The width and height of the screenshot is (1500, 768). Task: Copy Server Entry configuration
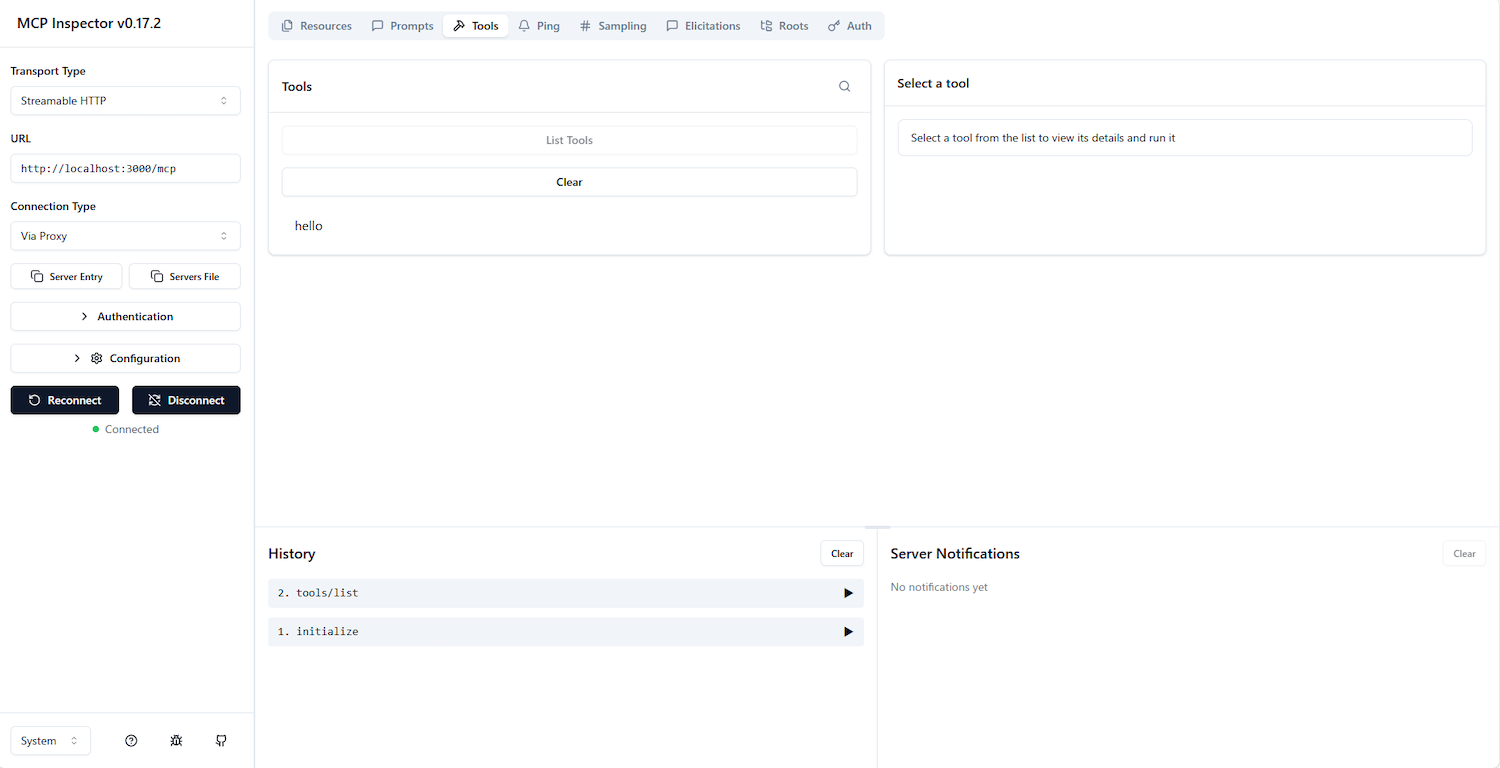click(66, 277)
